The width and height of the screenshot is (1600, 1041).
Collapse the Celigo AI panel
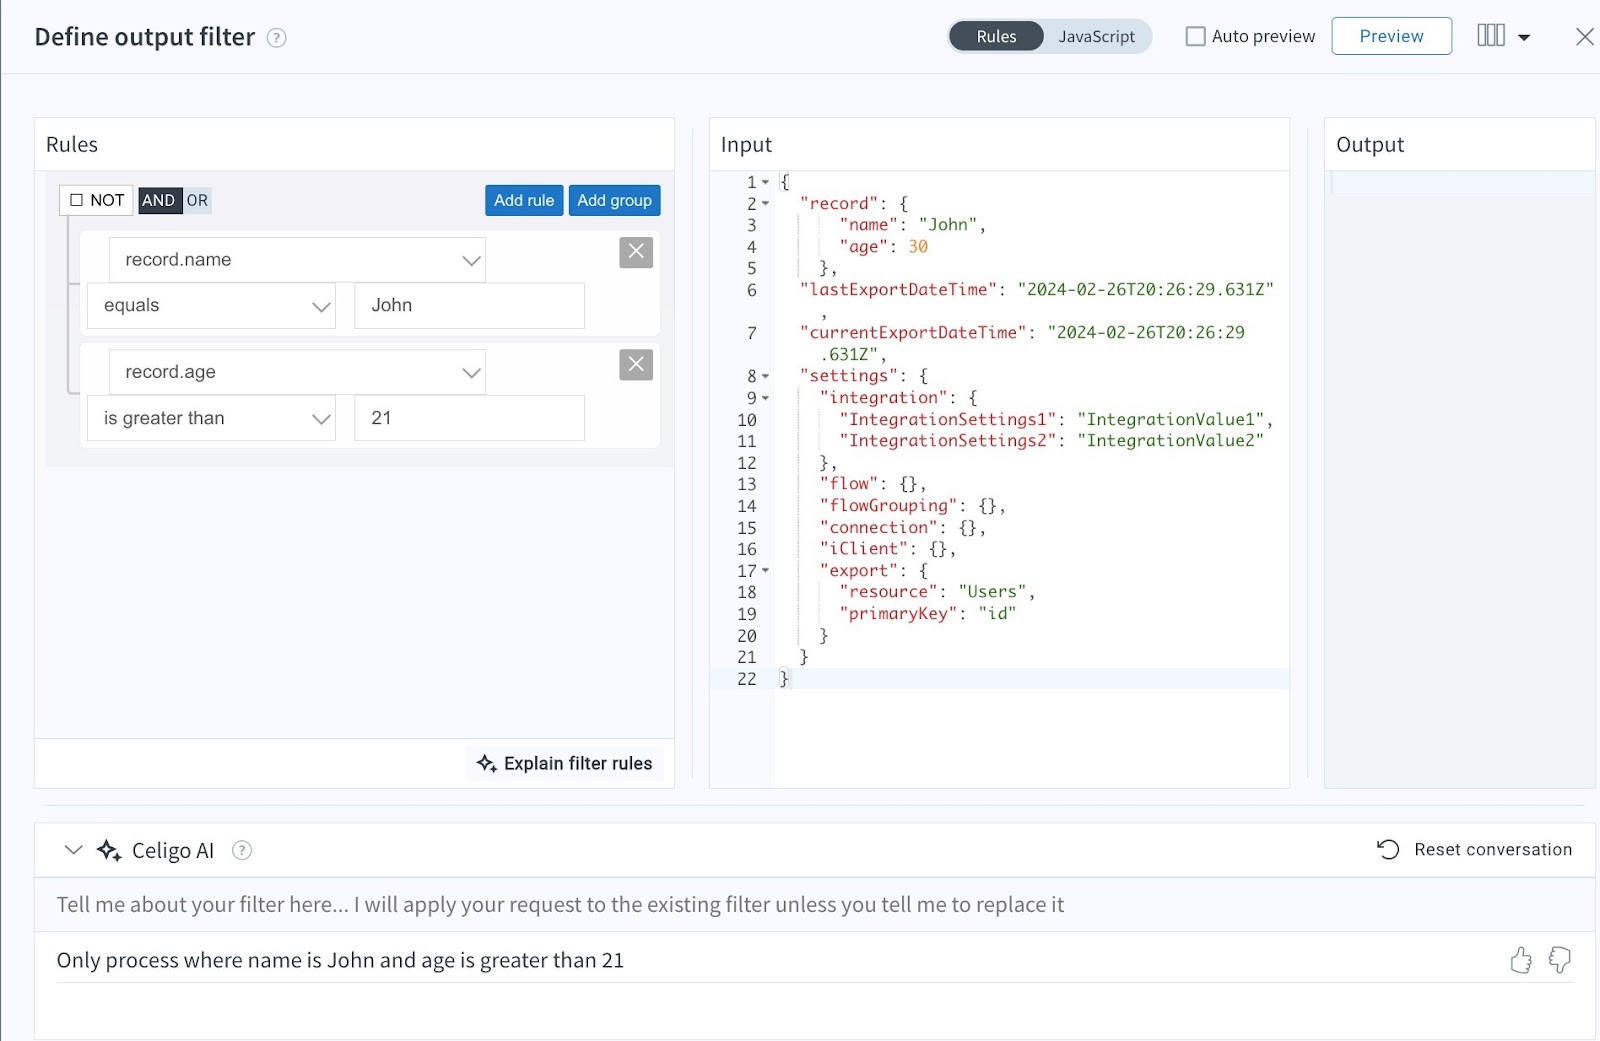(x=73, y=850)
